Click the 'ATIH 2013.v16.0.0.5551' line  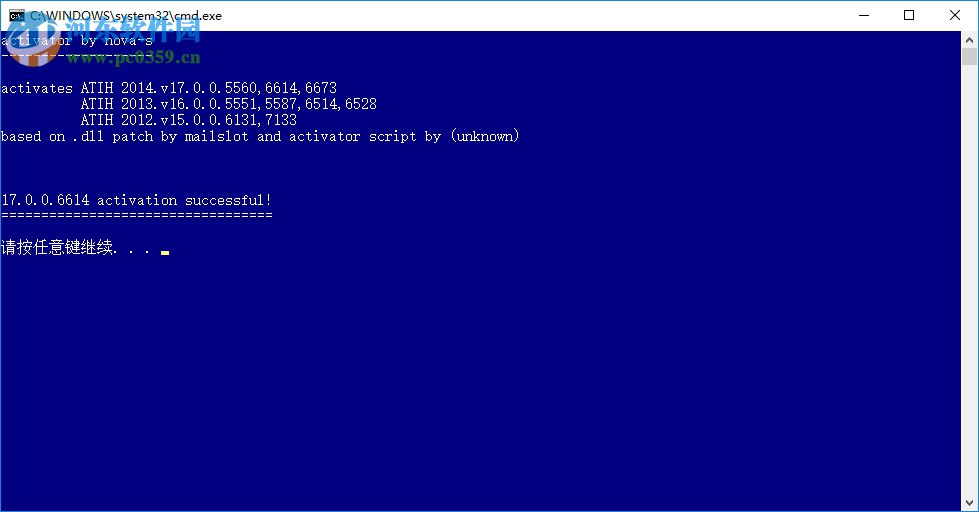[x=228, y=104]
